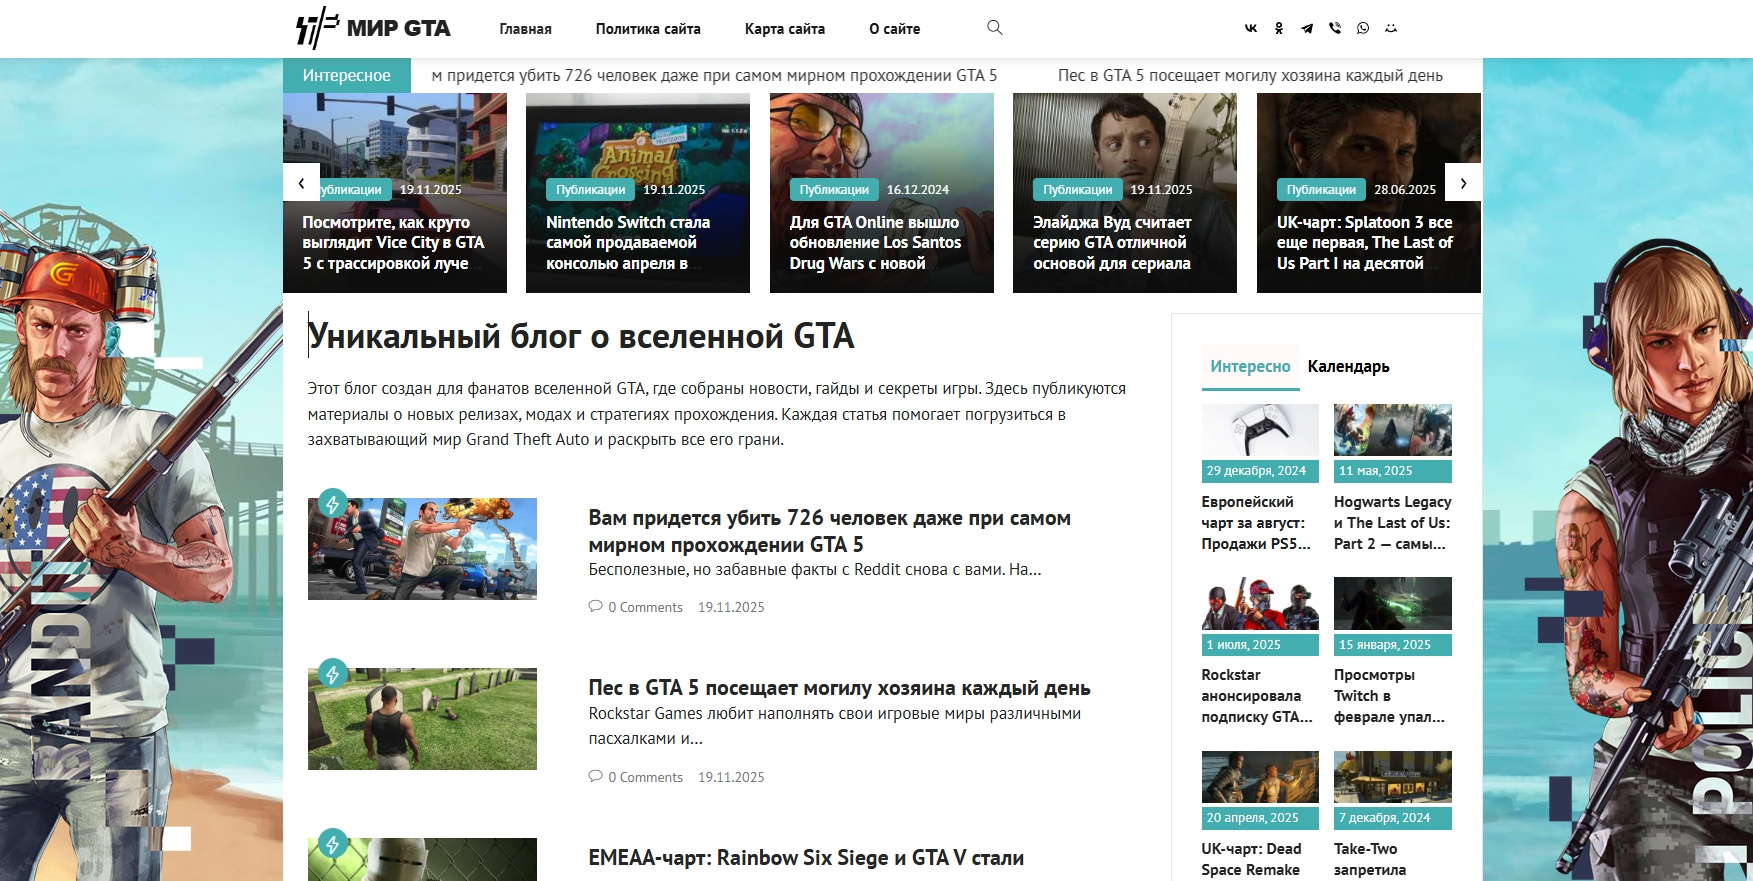This screenshot has width=1753, height=881.
Task: Click the МИР GTA site logo
Action: pos(373,28)
